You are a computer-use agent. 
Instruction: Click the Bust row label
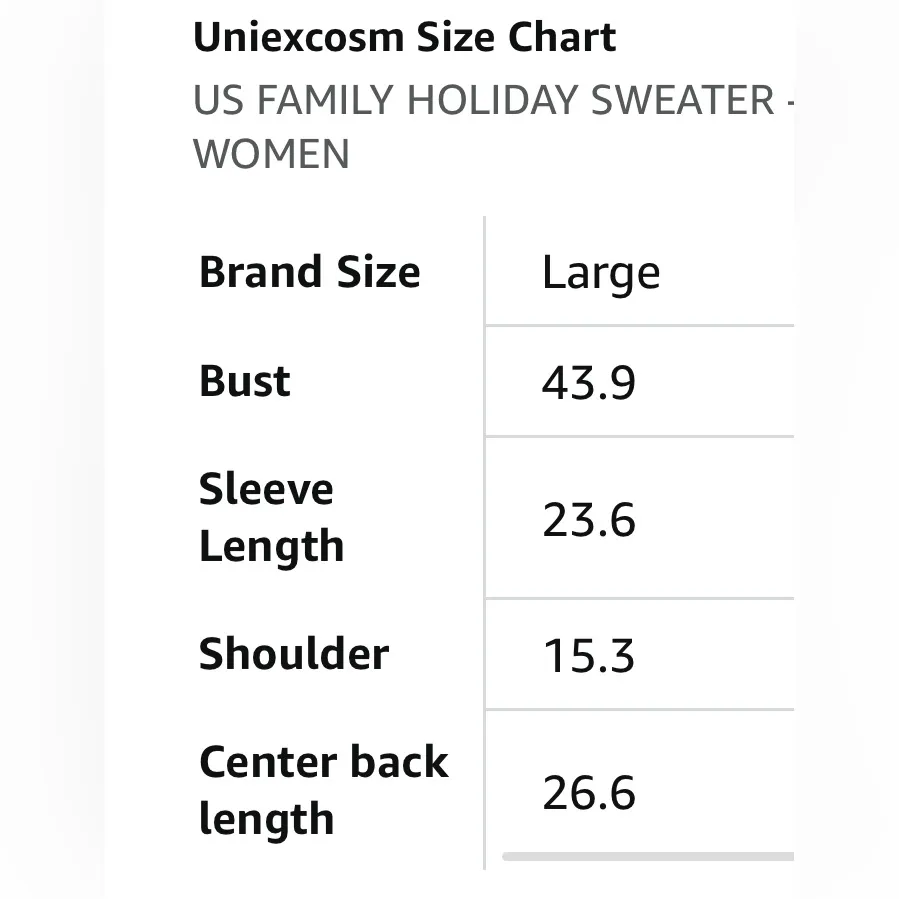pyautogui.click(x=245, y=381)
